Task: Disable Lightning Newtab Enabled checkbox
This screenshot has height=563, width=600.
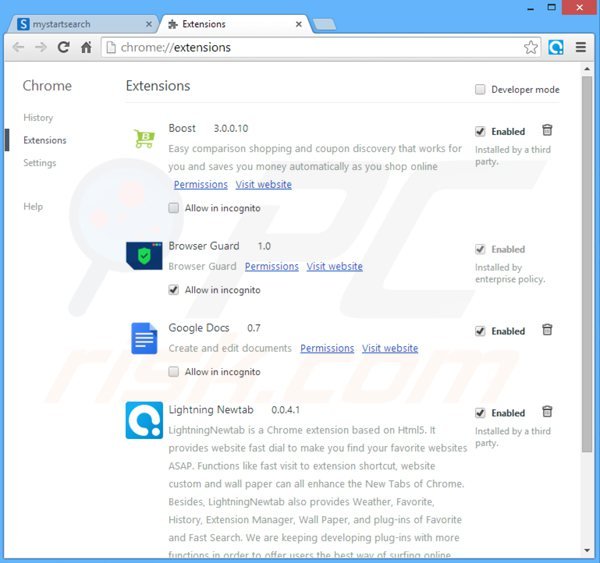Action: pos(480,413)
